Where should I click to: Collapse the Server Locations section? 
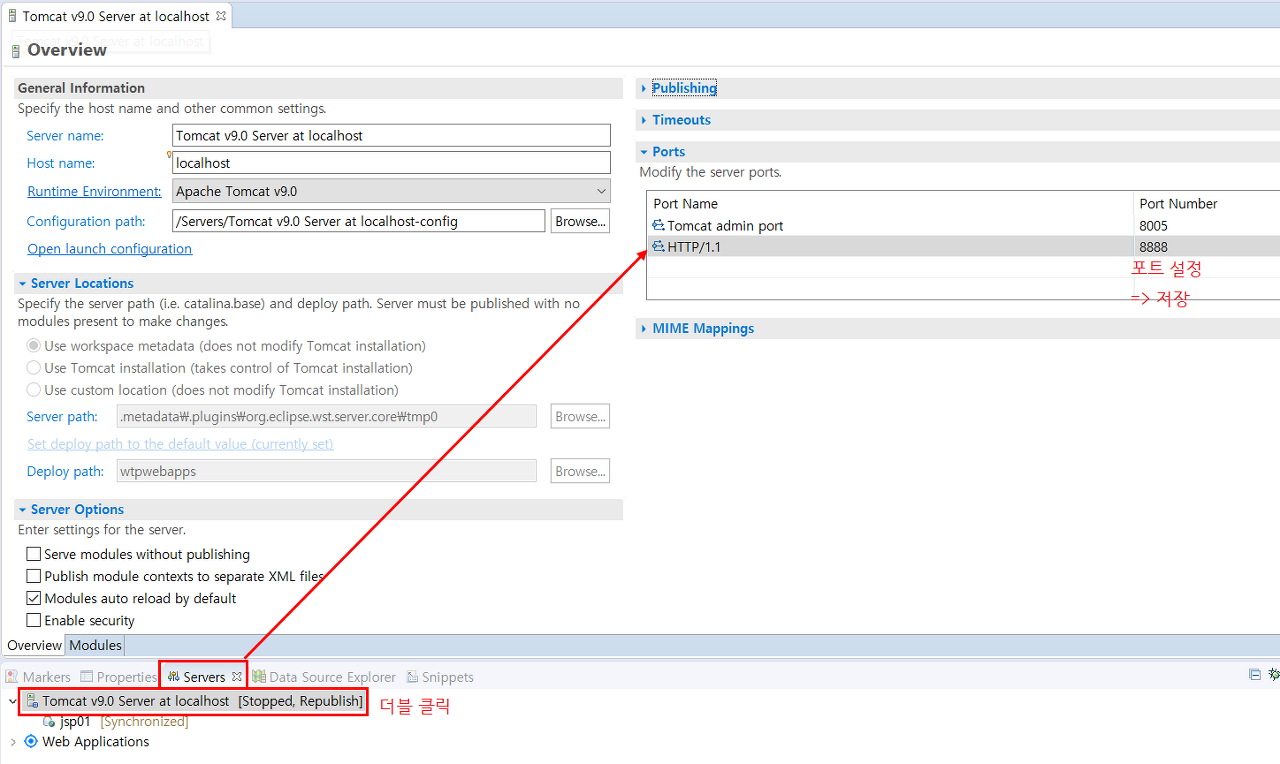click(23, 284)
